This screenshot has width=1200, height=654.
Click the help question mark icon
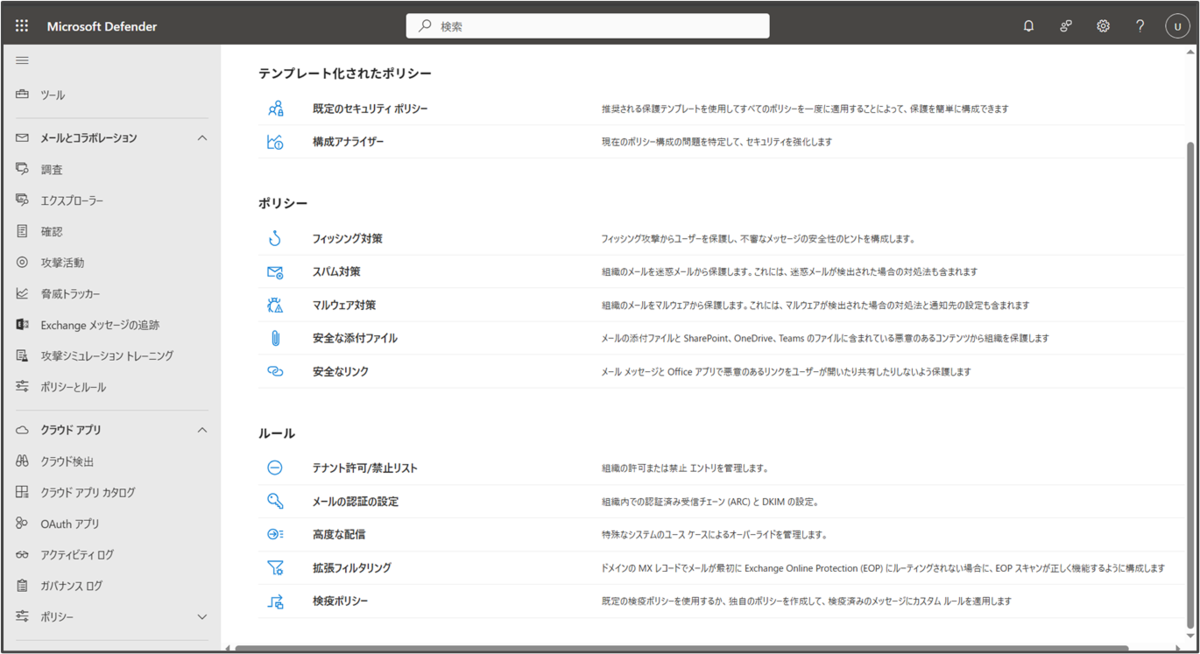[x=1140, y=26]
